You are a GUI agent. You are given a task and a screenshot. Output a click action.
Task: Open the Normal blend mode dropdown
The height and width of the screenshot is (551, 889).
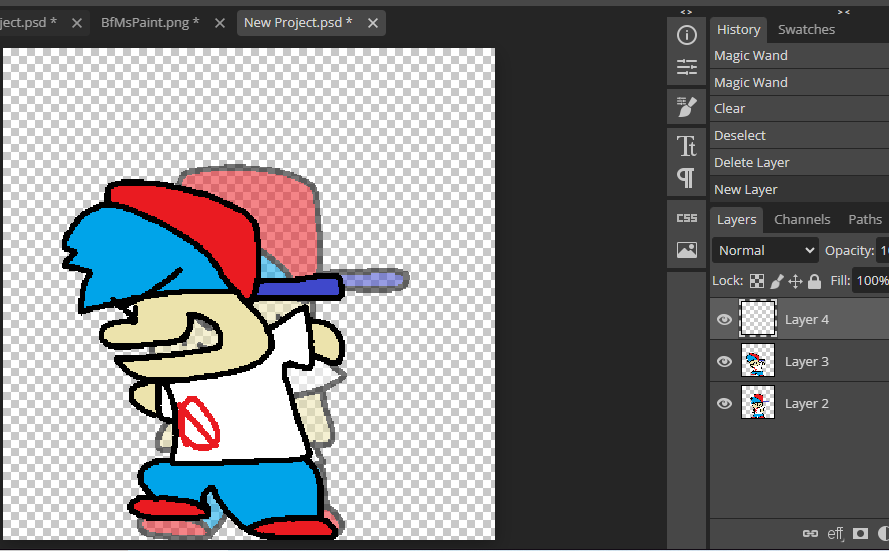pos(765,251)
